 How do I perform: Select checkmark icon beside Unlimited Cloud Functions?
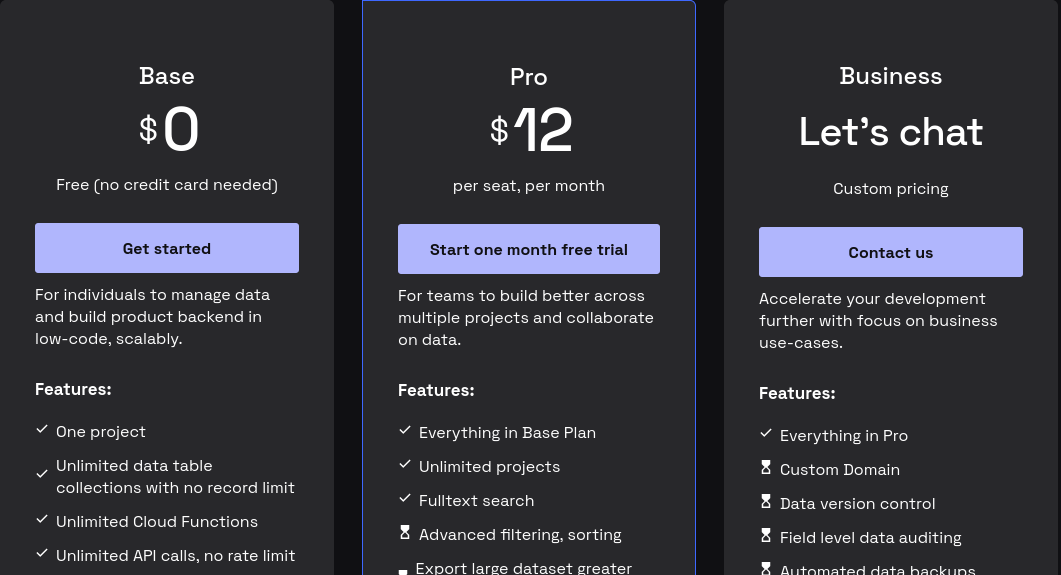tap(42, 520)
